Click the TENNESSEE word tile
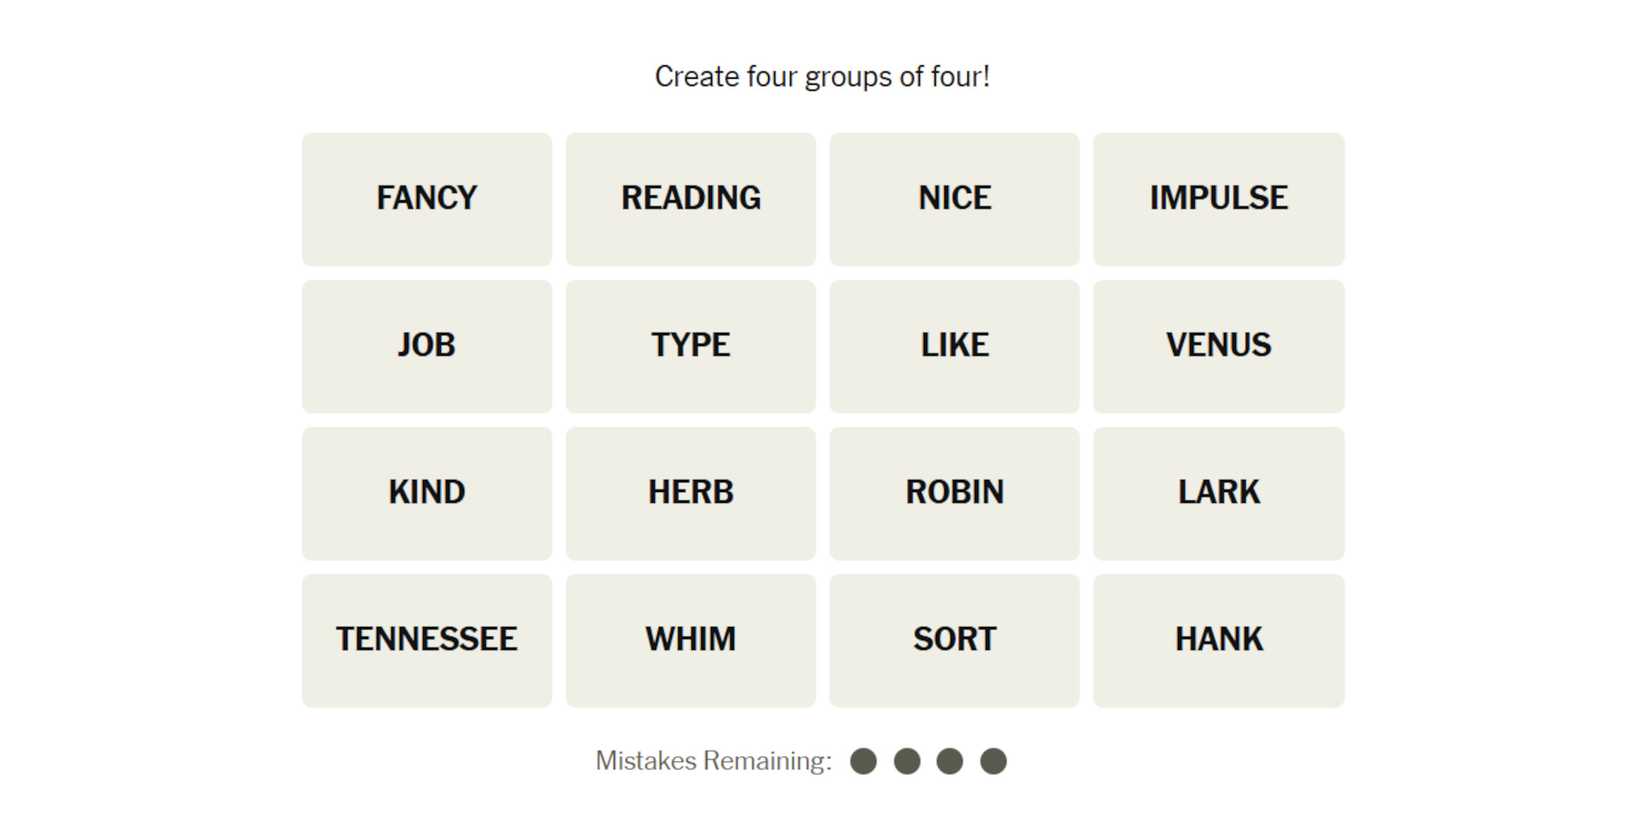This screenshot has width=1650, height=825. click(x=427, y=640)
